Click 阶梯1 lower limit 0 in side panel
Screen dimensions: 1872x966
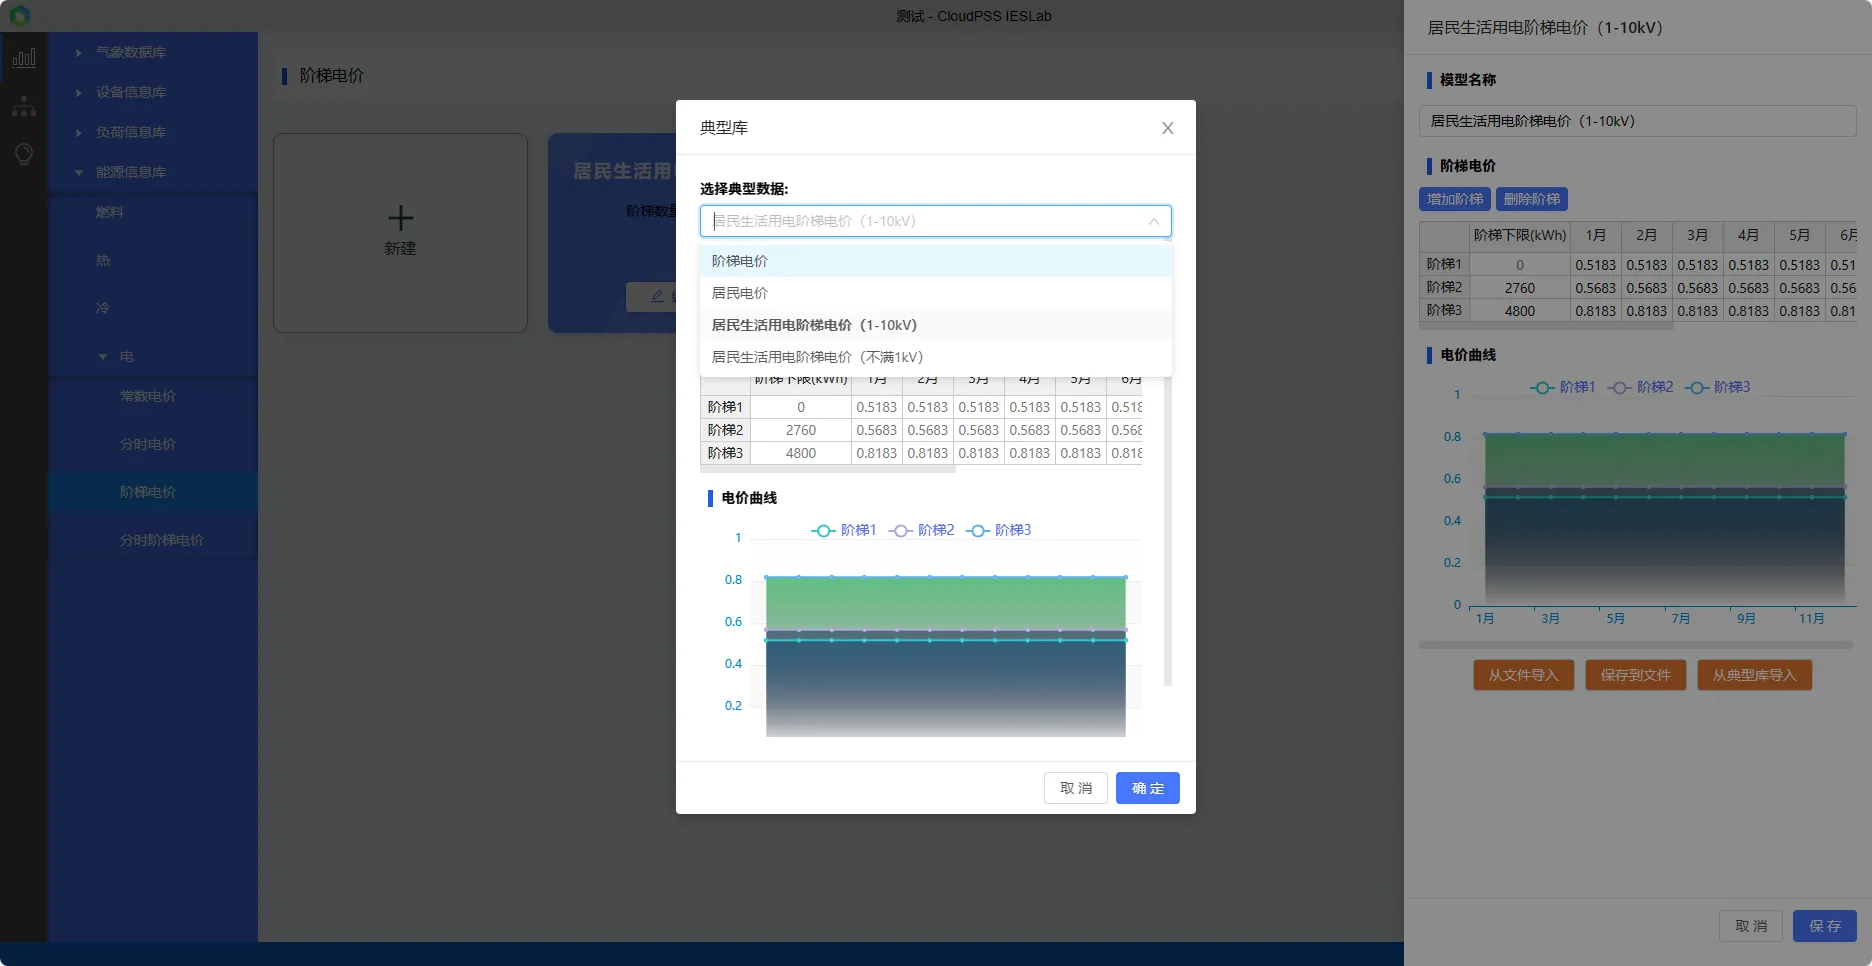1519,265
